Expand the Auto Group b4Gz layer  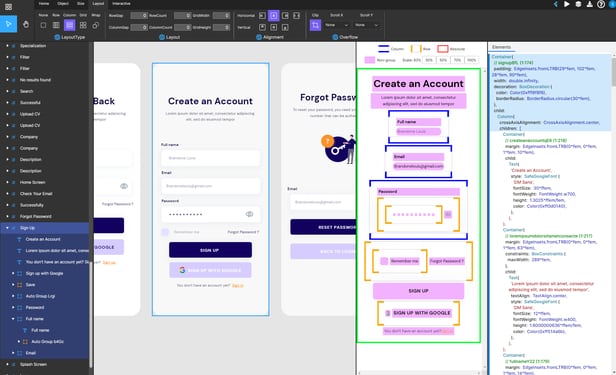point(18,342)
